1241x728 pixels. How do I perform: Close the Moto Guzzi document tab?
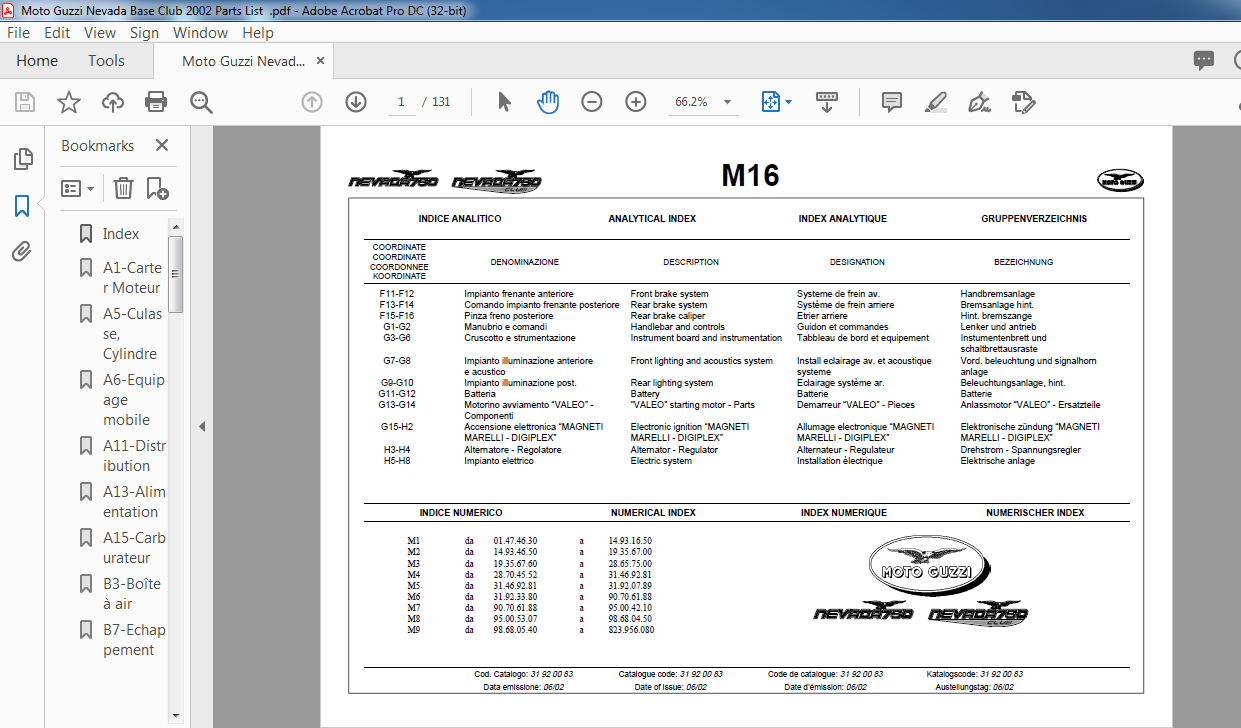point(321,61)
